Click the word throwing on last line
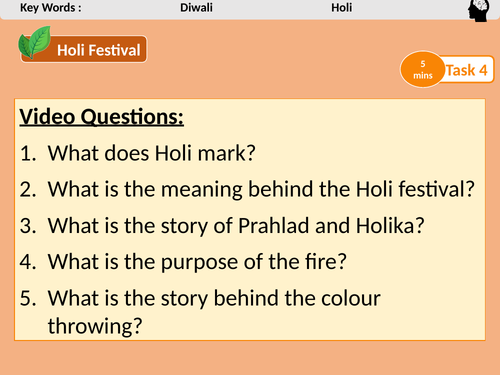500x375 pixels. click(95, 326)
